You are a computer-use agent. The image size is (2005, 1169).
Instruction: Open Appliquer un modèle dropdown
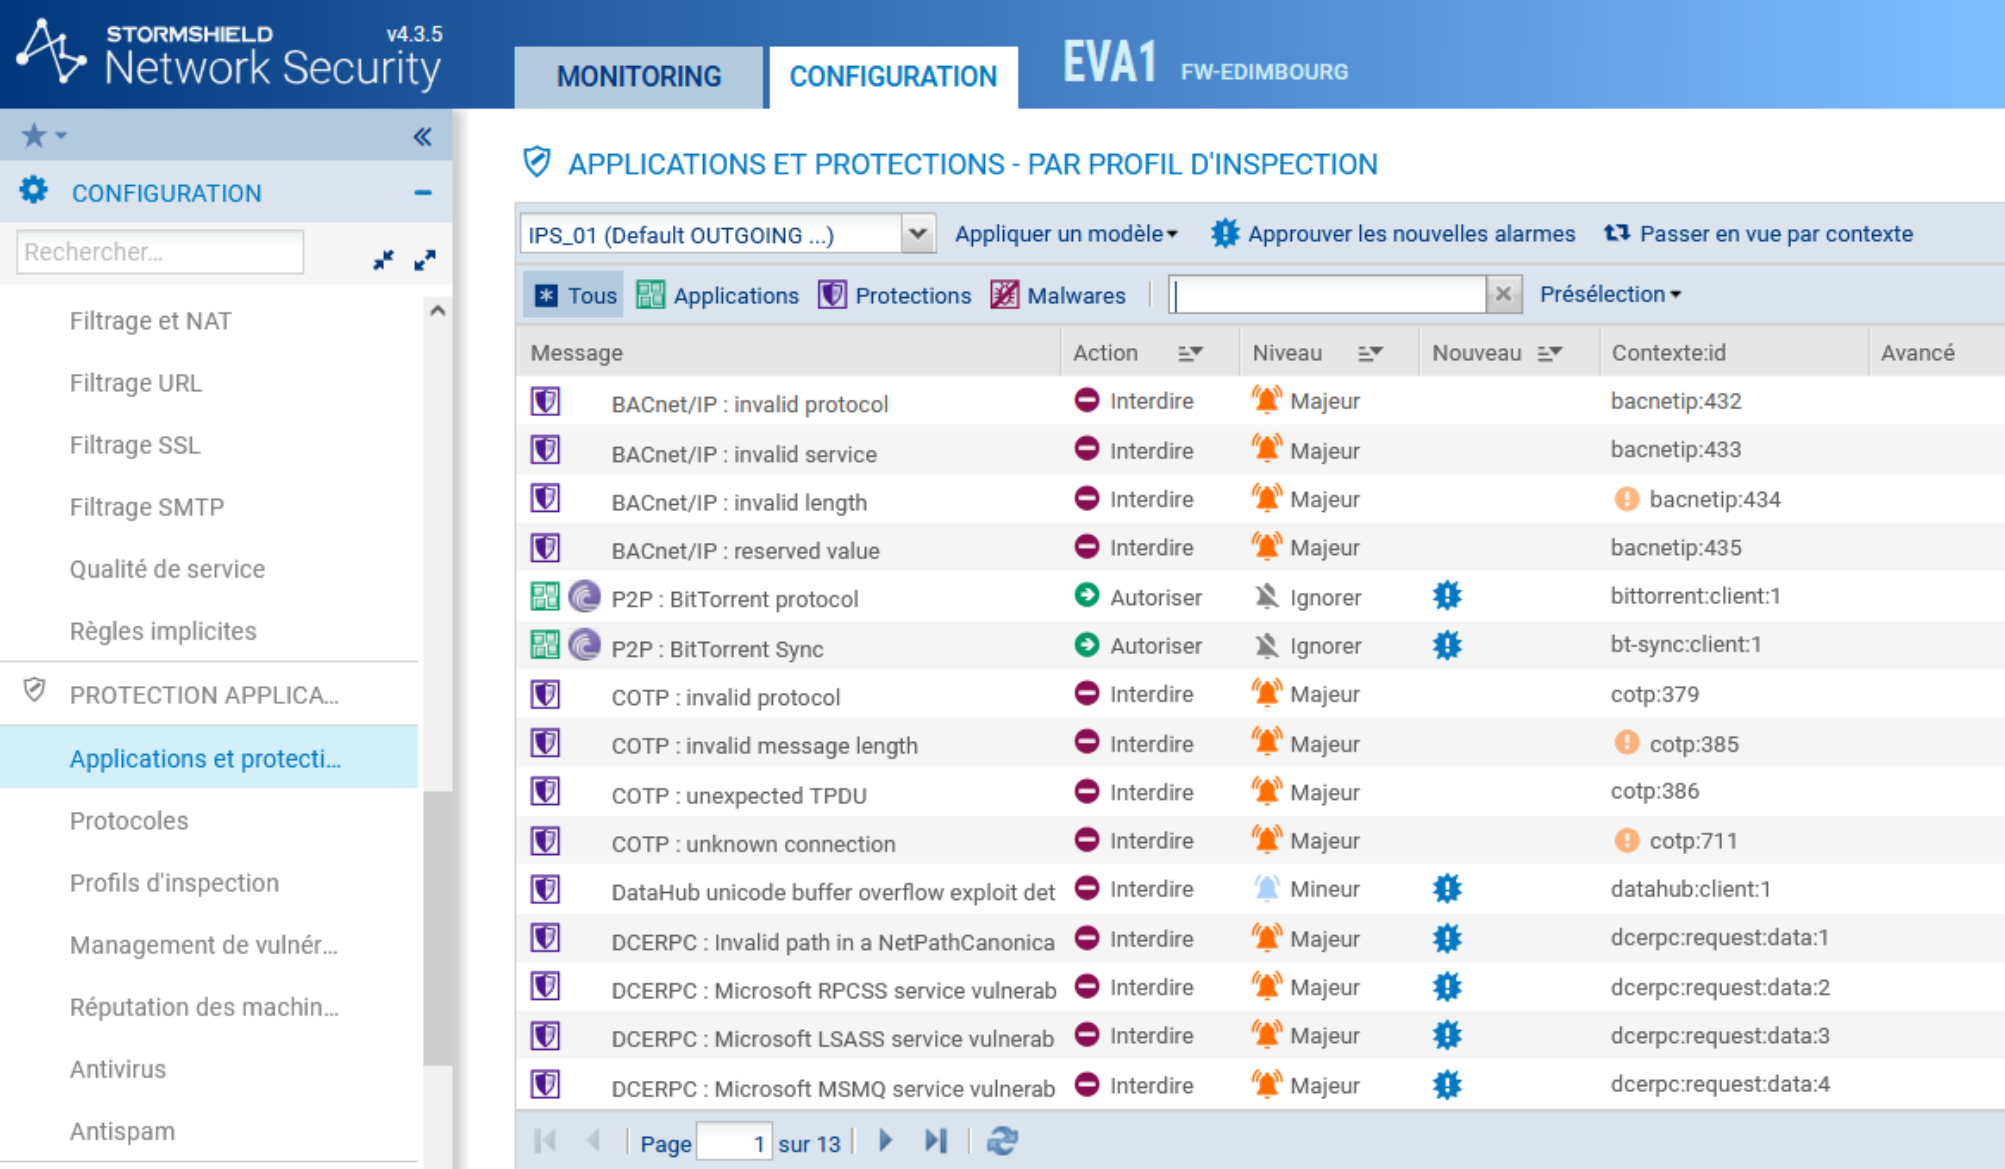click(x=1066, y=234)
